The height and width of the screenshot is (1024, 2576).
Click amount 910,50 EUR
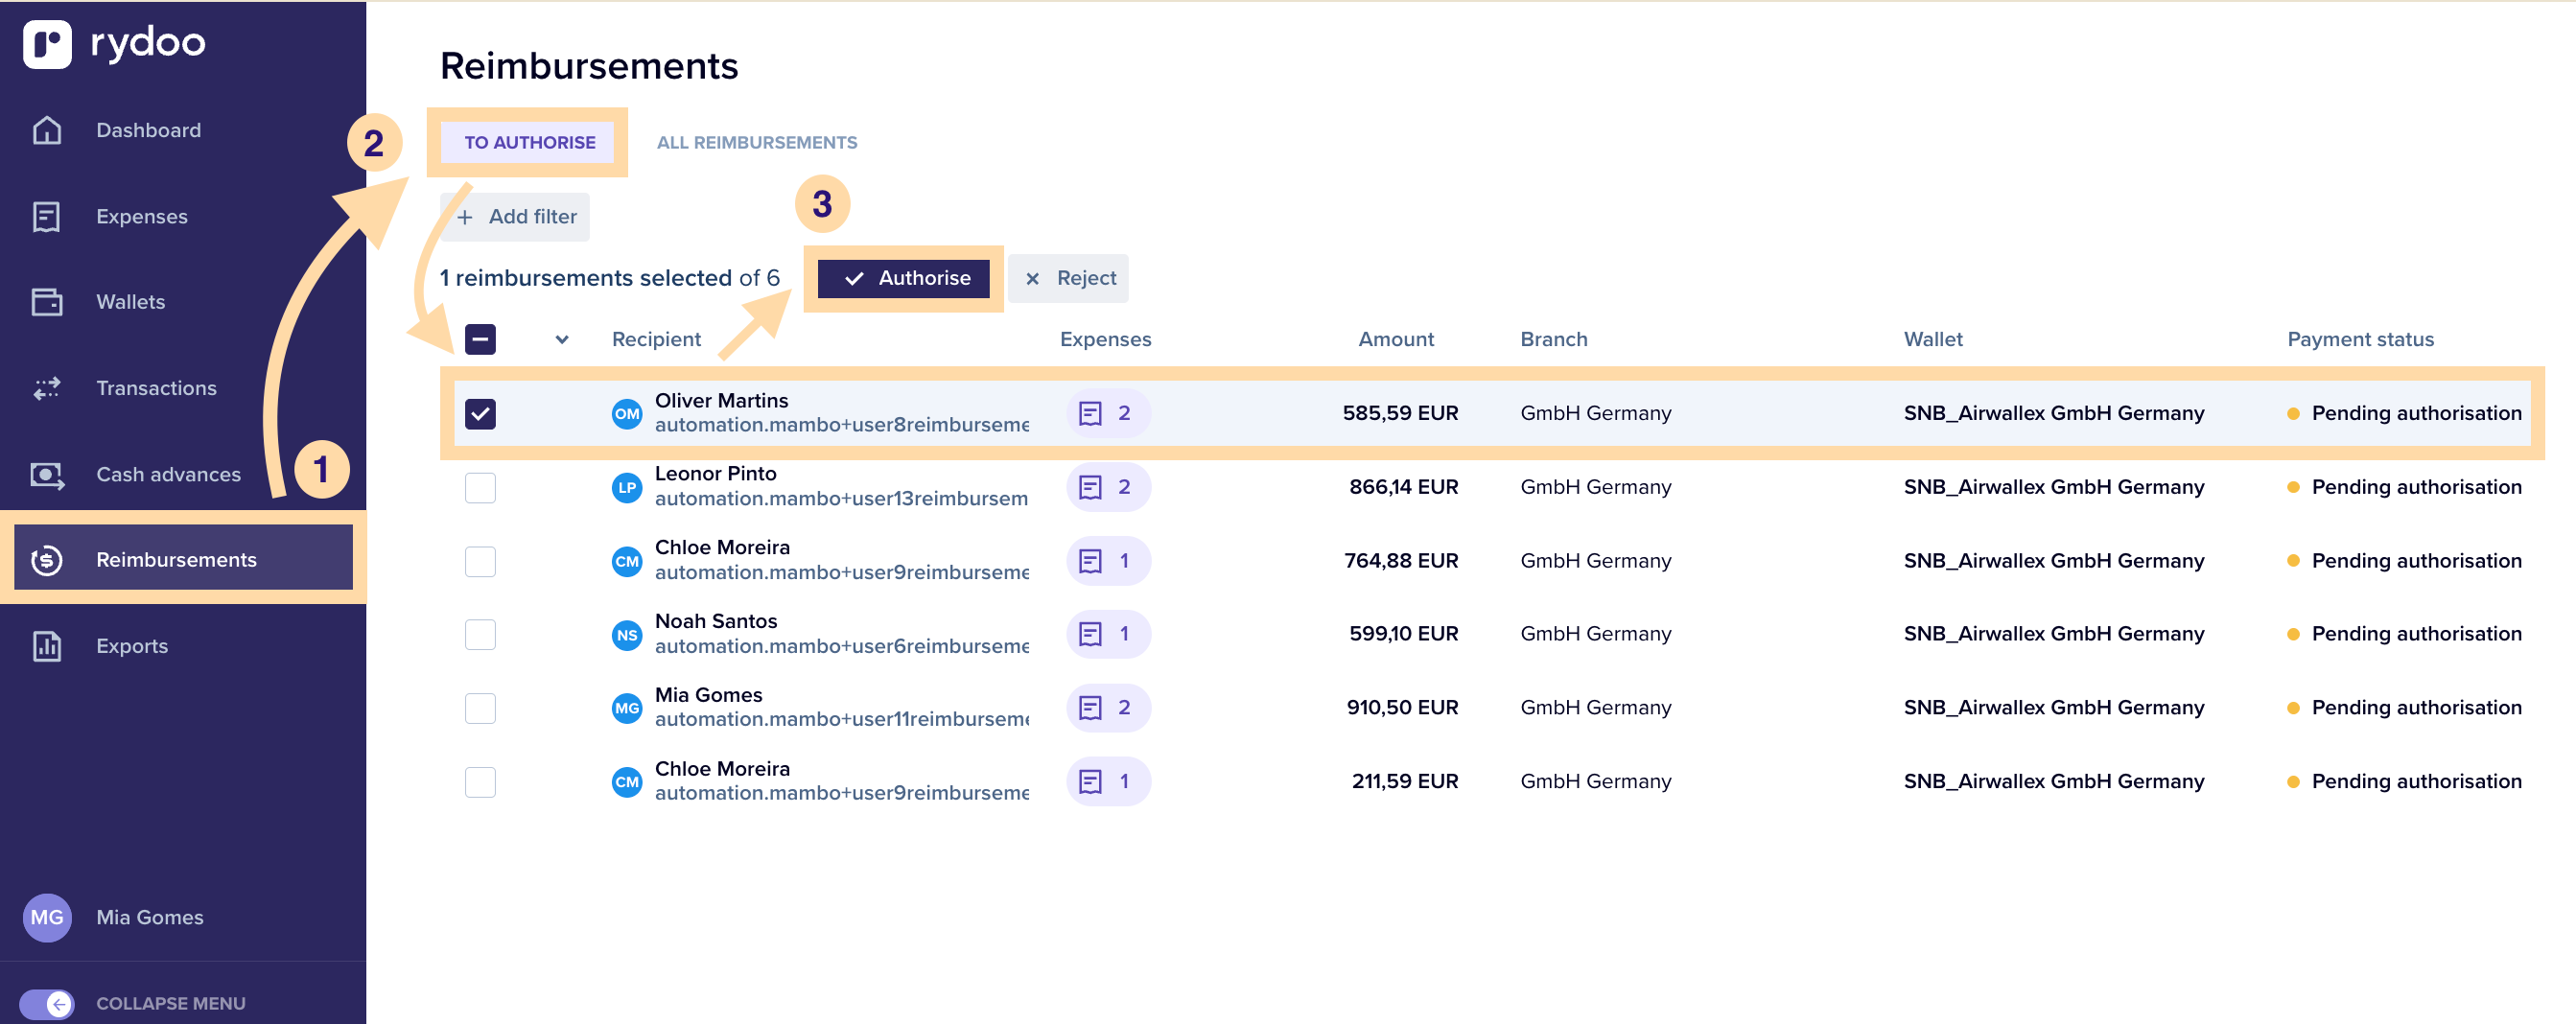tap(1402, 708)
